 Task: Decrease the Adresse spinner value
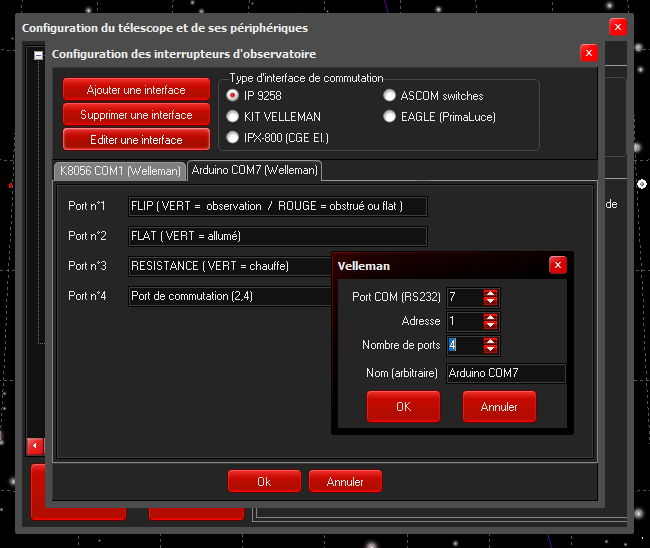490,325
